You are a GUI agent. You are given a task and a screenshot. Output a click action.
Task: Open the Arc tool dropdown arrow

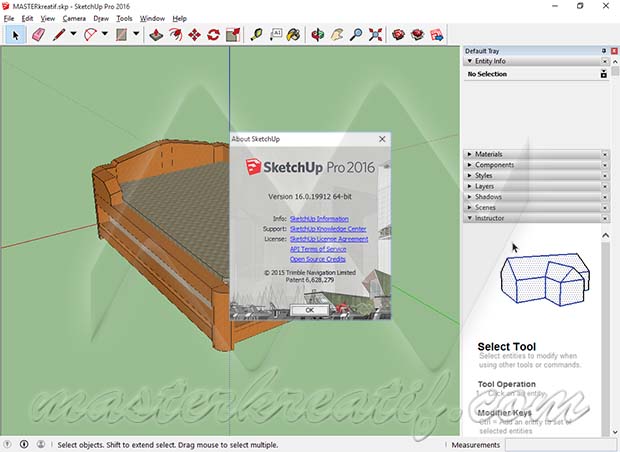[x=105, y=34]
